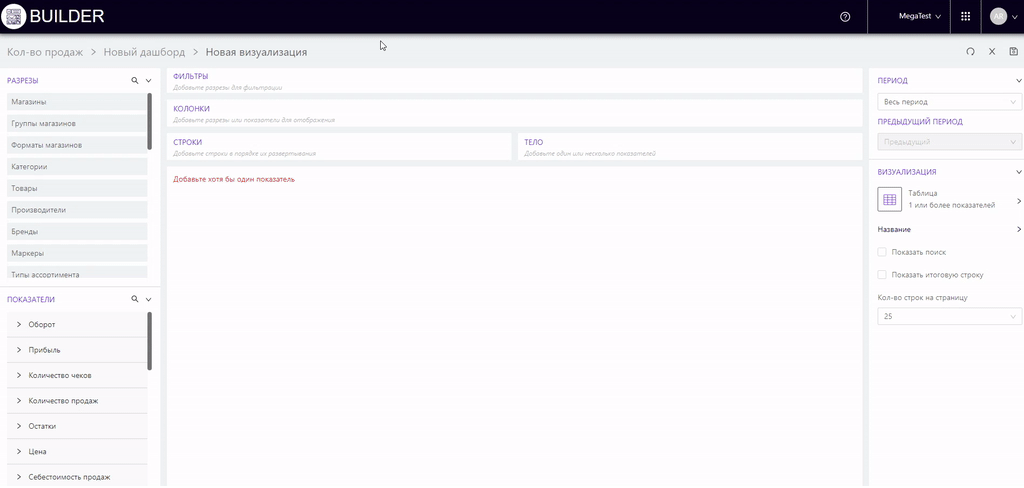Search in the Показатели panel
This screenshot has width=1024, height=488.
pyautogui.click(x=135, y=299)
